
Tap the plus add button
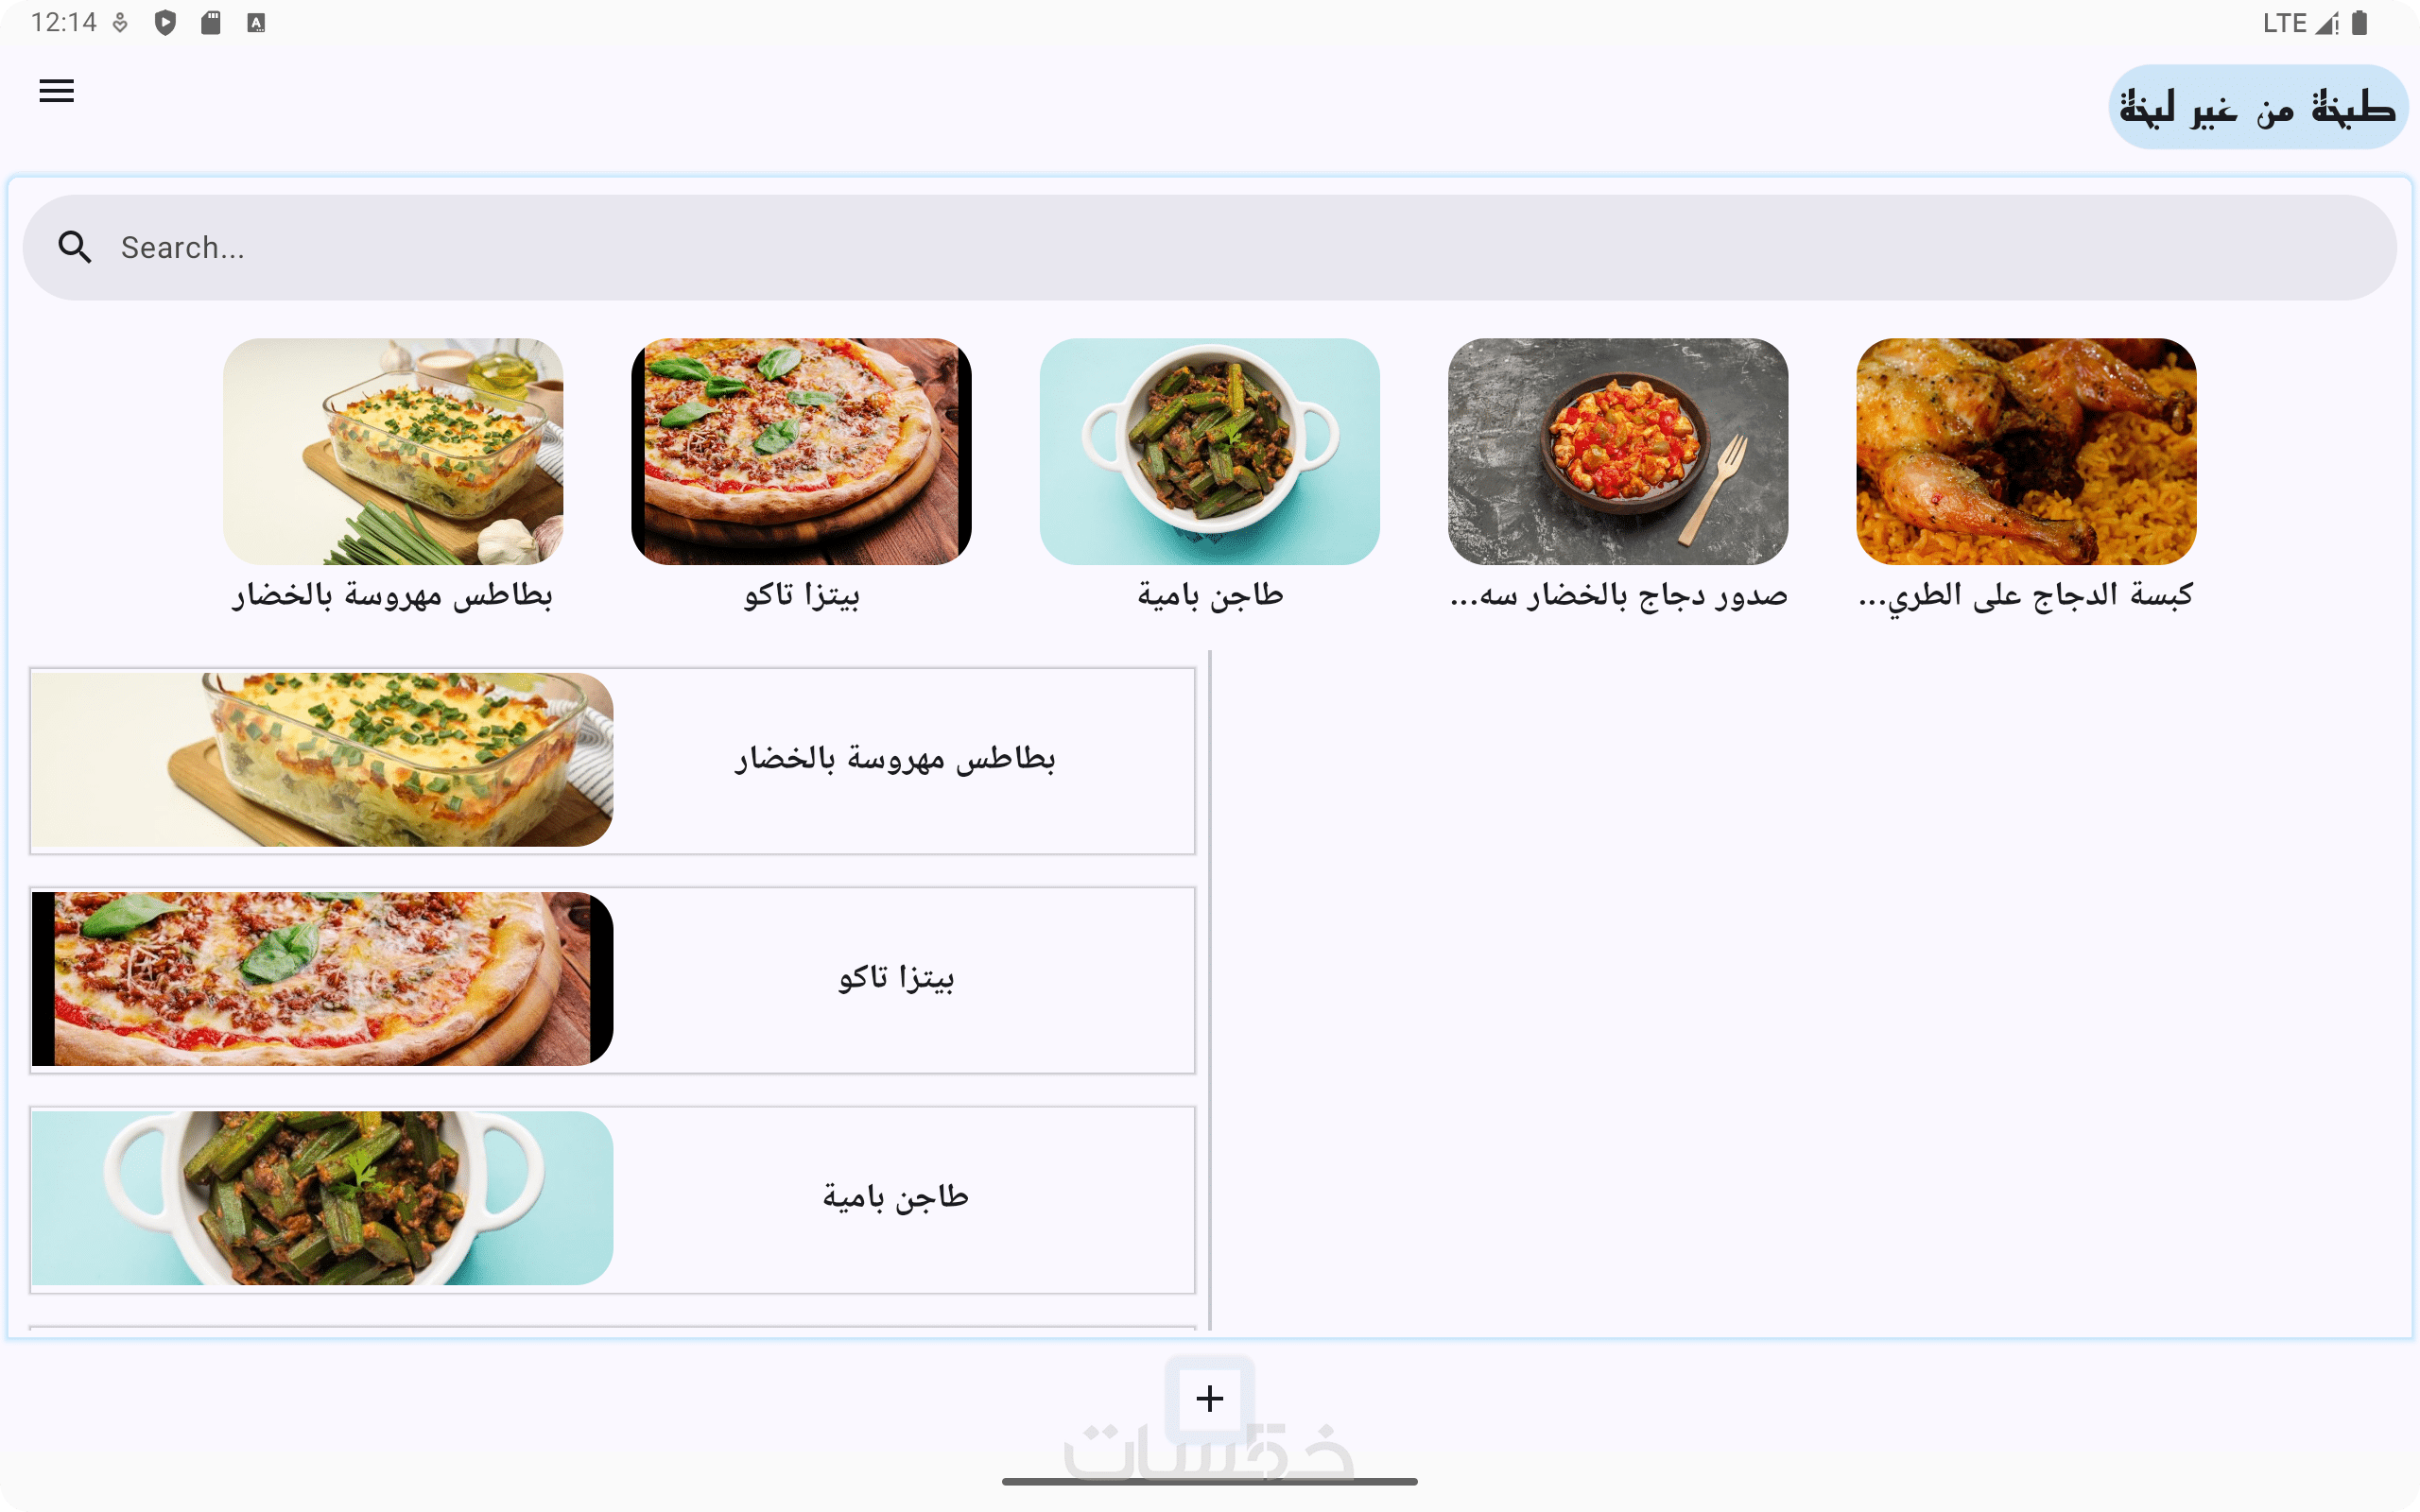coord(1209,1398)
